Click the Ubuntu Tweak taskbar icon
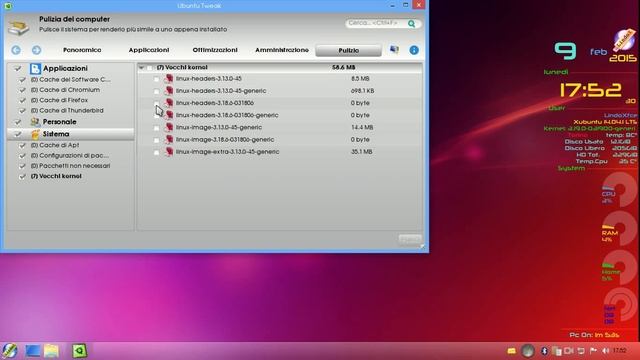 80,351
